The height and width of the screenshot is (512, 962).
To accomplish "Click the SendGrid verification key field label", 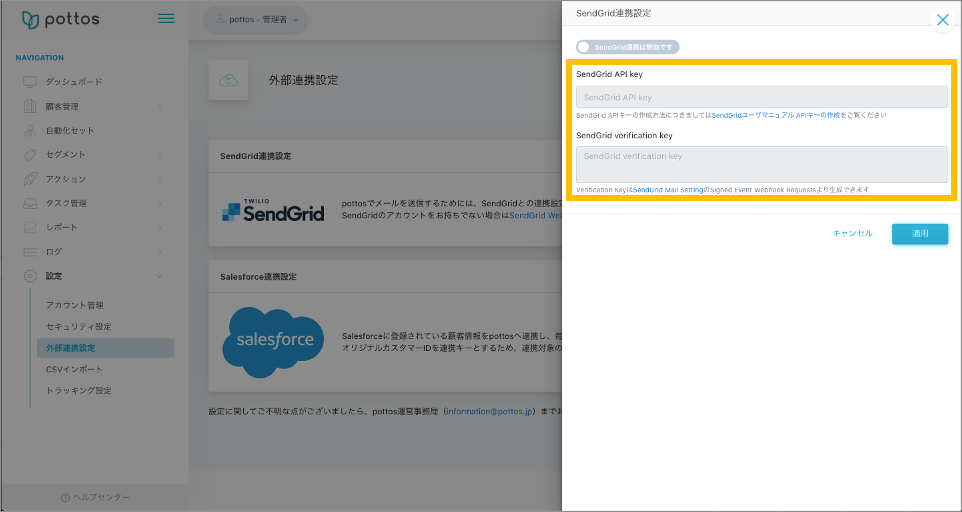I will [624, 136].
